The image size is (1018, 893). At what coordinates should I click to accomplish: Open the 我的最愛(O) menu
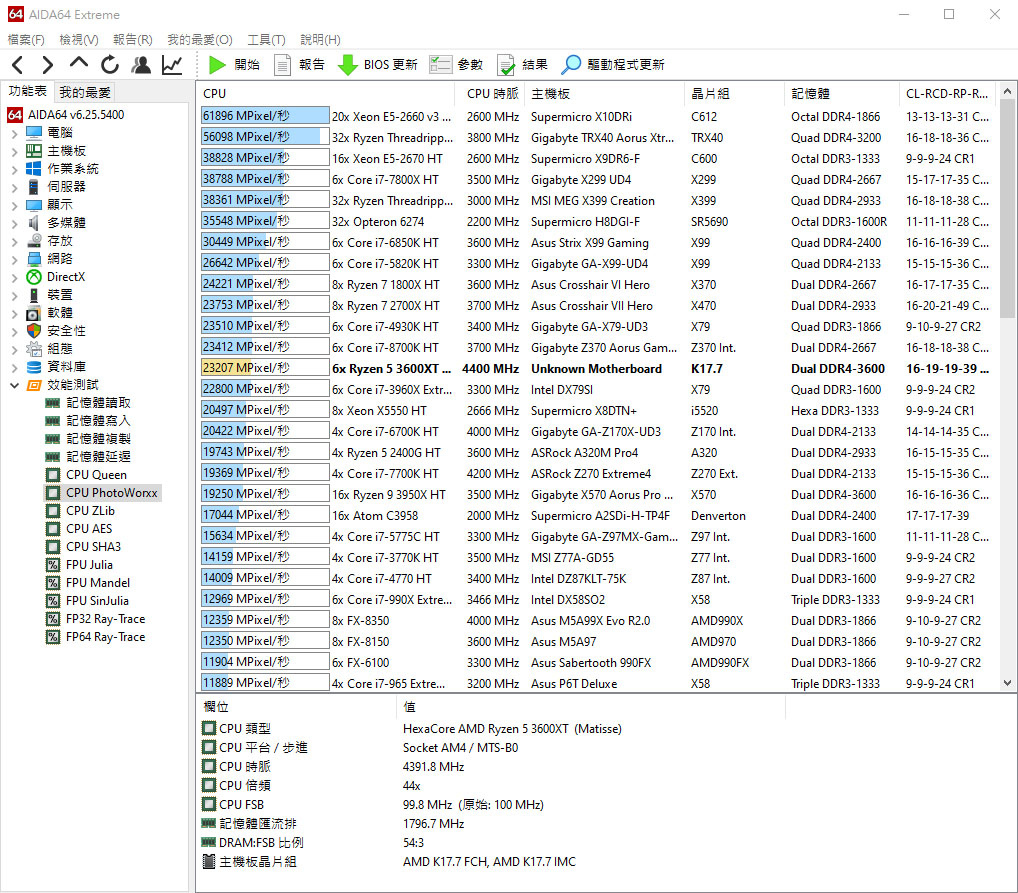[x=200, y=40]
